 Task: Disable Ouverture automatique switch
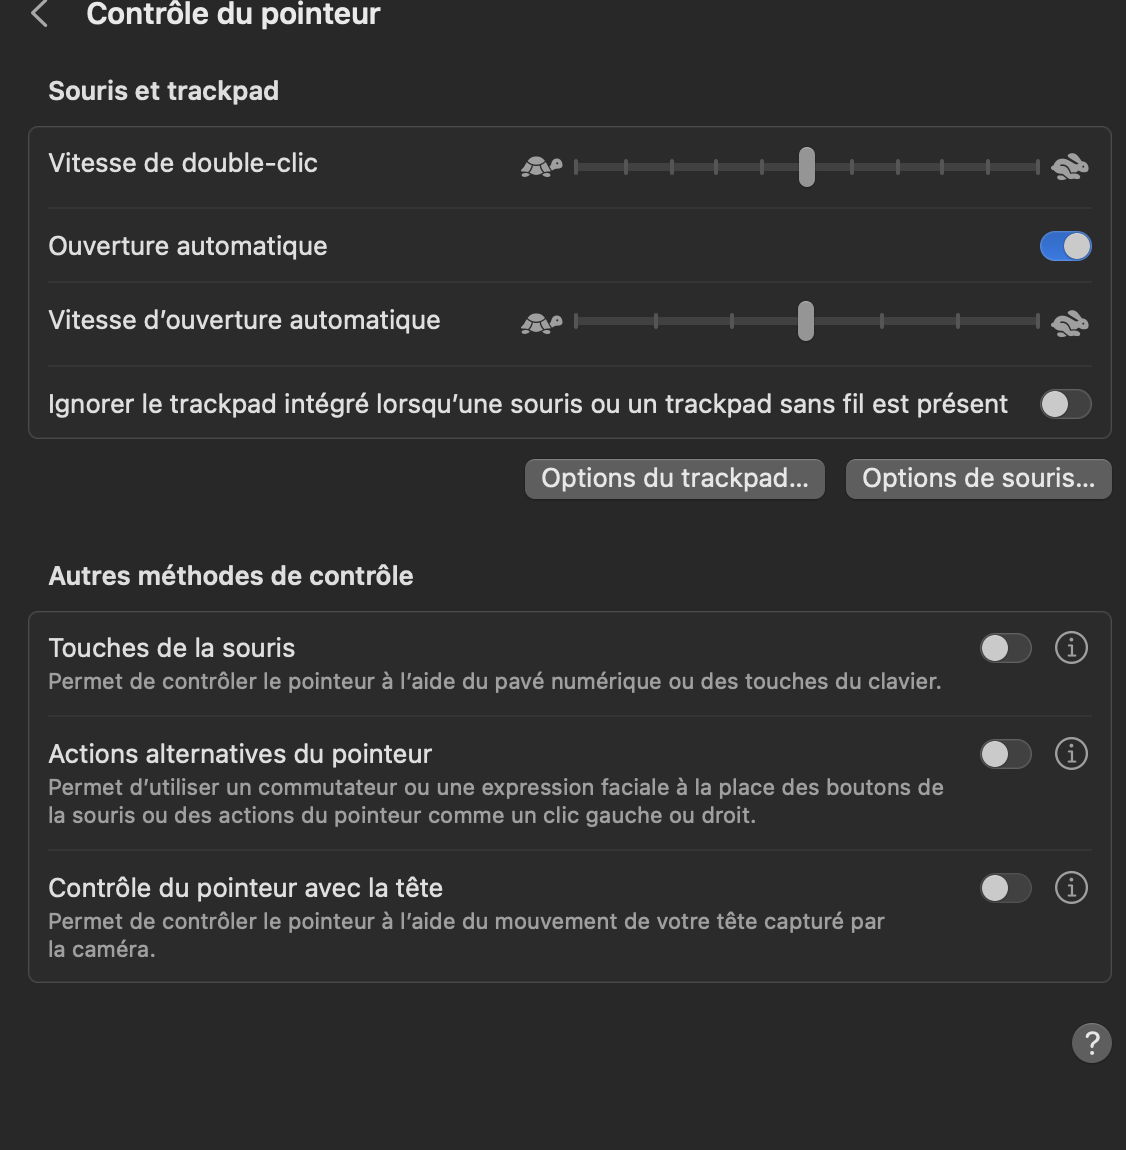pos(1065,246)
